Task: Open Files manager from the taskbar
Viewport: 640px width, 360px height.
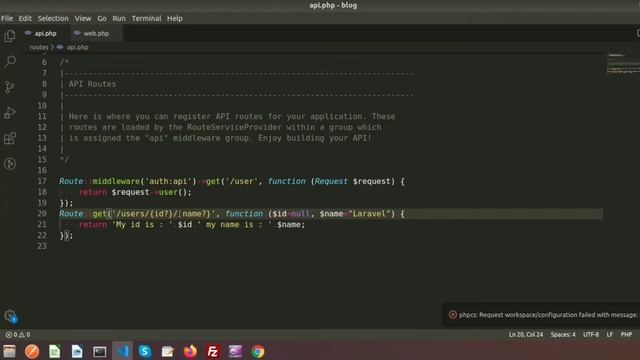Action: pyautogui.click(x=9, y=351)
